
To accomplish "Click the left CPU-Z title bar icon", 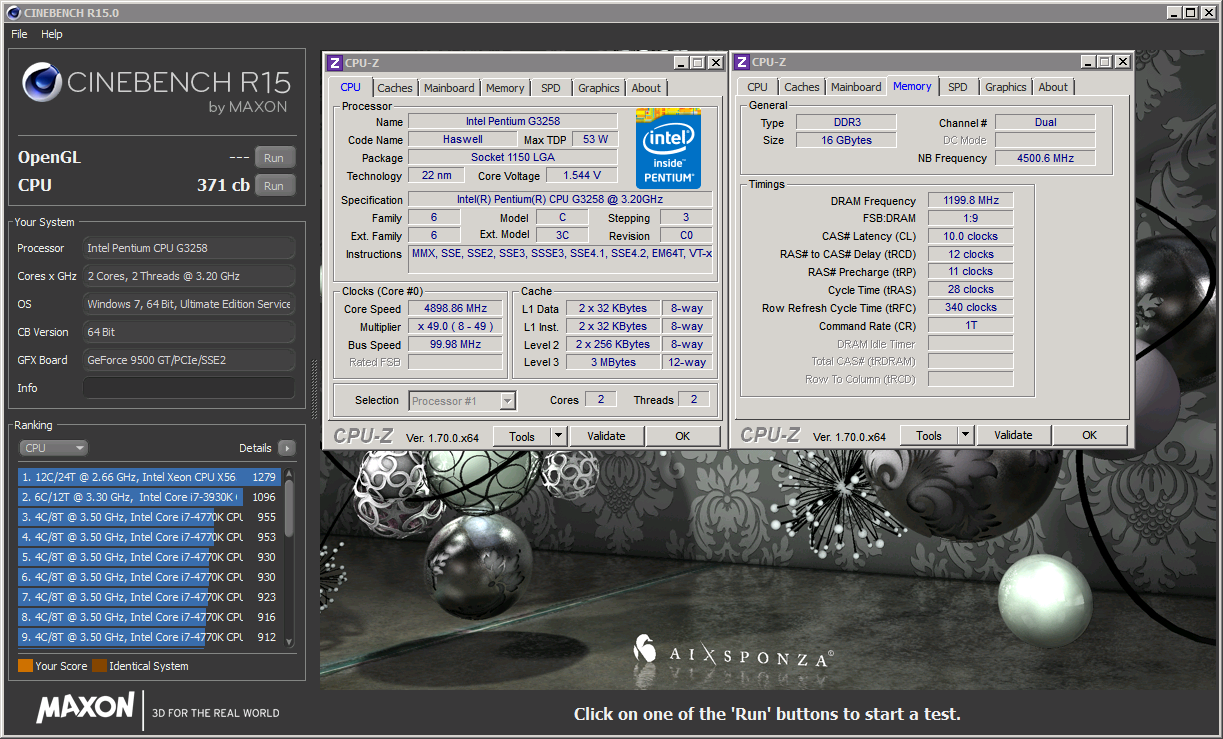I will pyautogui.click(x=335, y=62).
